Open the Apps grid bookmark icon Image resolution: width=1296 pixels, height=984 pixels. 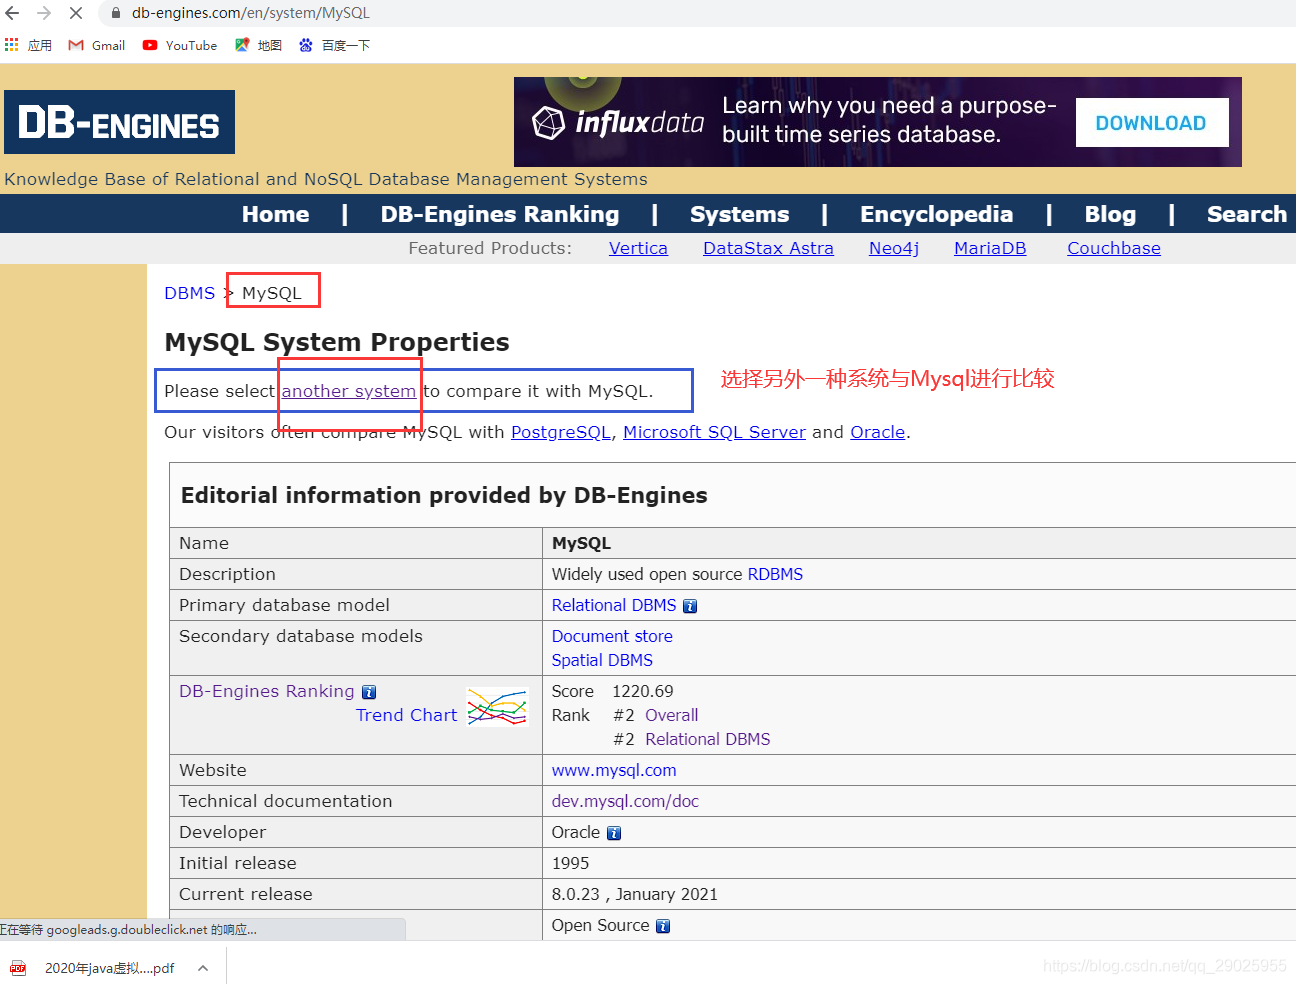pyautogui.click(x=12, y=45)
